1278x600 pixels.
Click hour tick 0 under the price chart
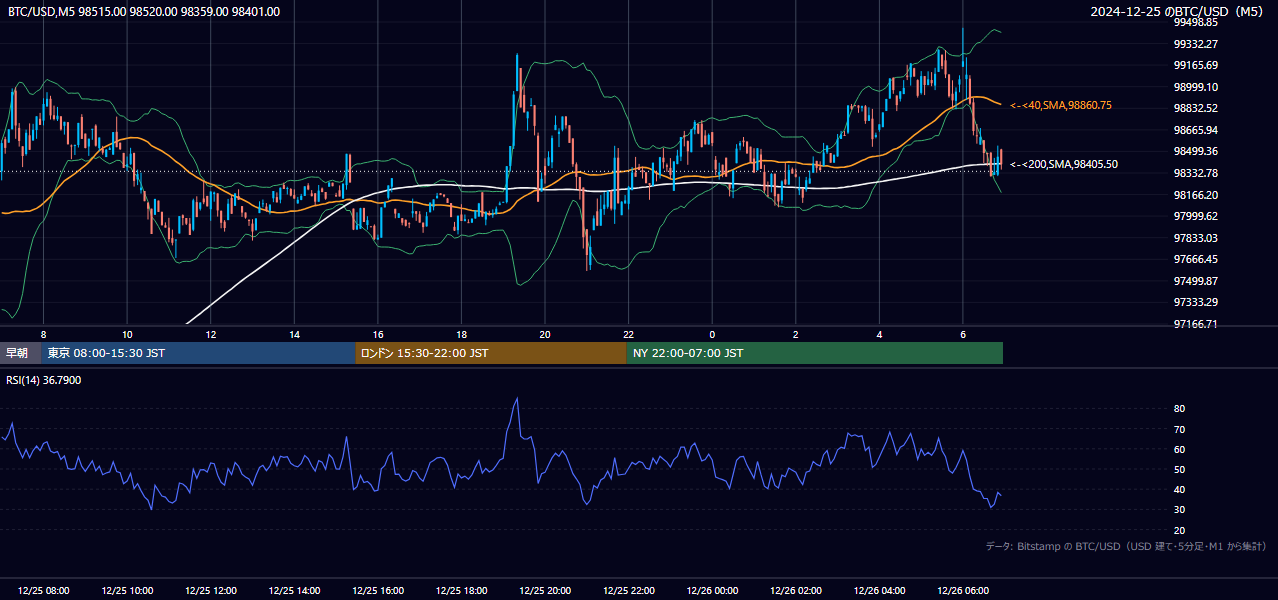pos(712,334)
